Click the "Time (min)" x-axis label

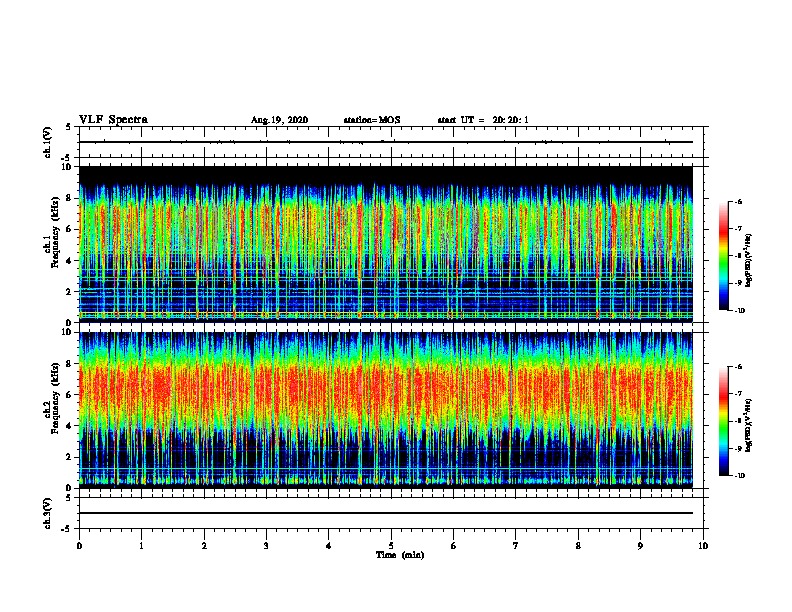coord(400,555)
